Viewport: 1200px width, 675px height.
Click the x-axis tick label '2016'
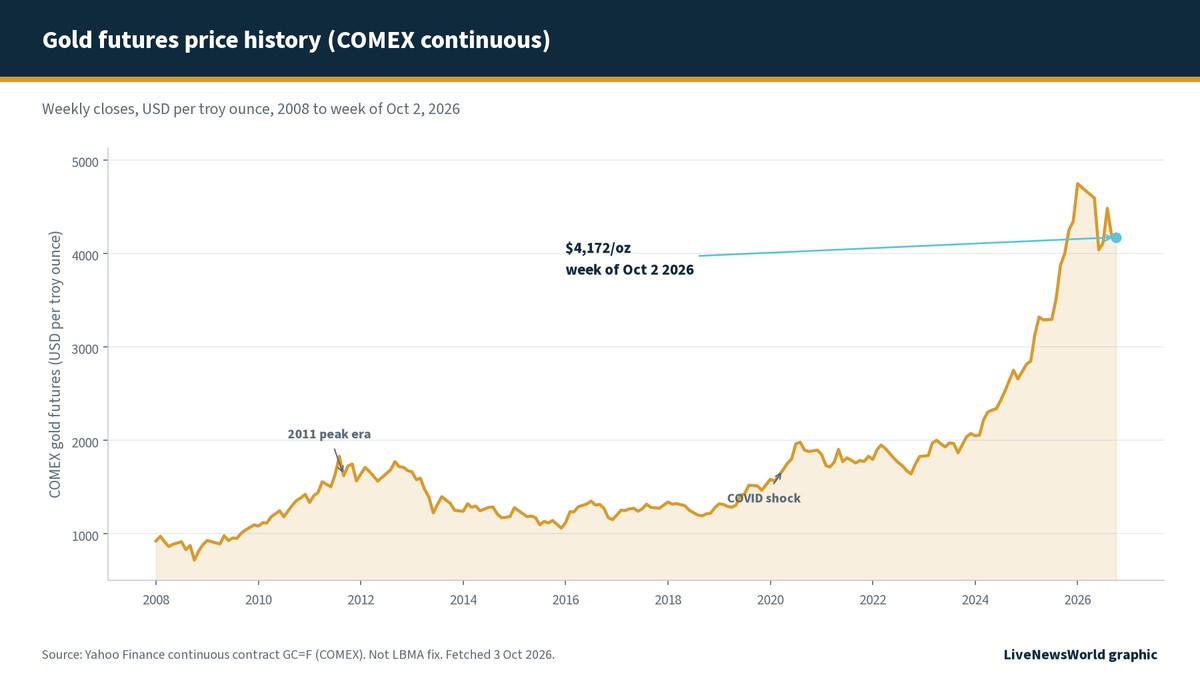point(565,600)
